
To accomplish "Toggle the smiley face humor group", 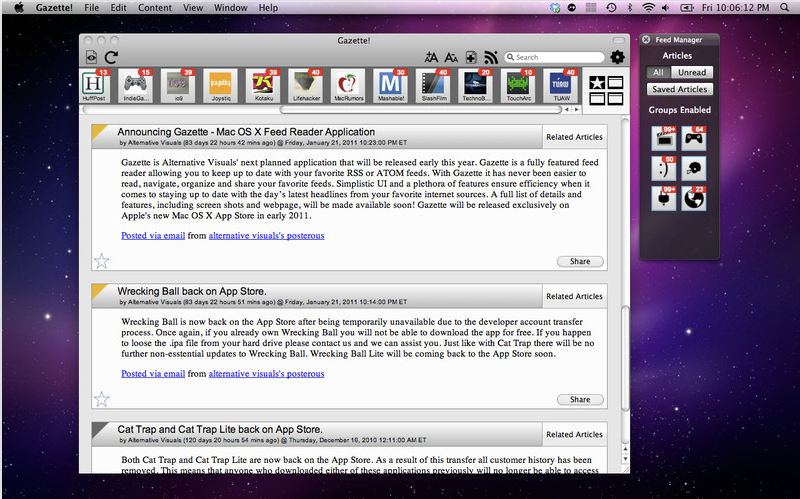I will pyautogui.click(x=664, y=168).
